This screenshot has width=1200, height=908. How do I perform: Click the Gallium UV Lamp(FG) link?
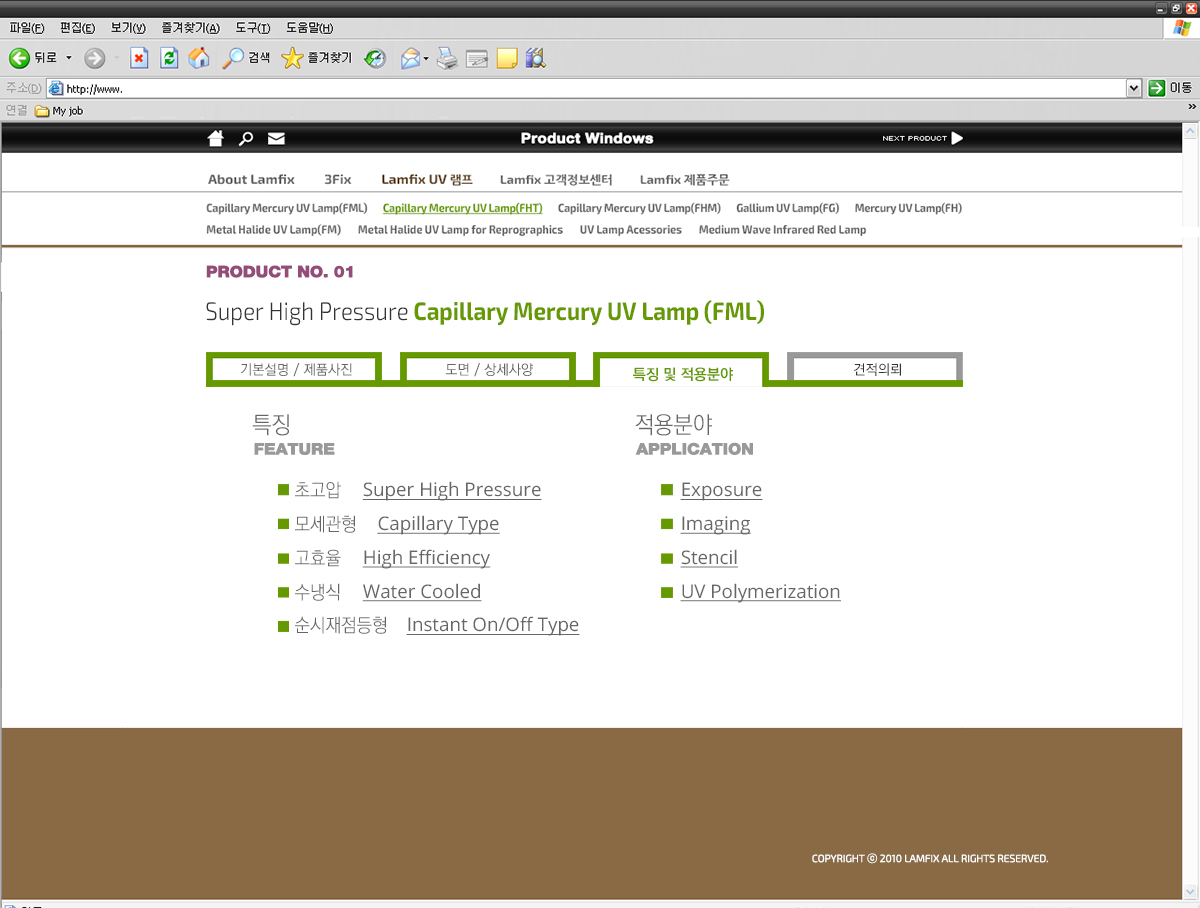coord(787,208)
